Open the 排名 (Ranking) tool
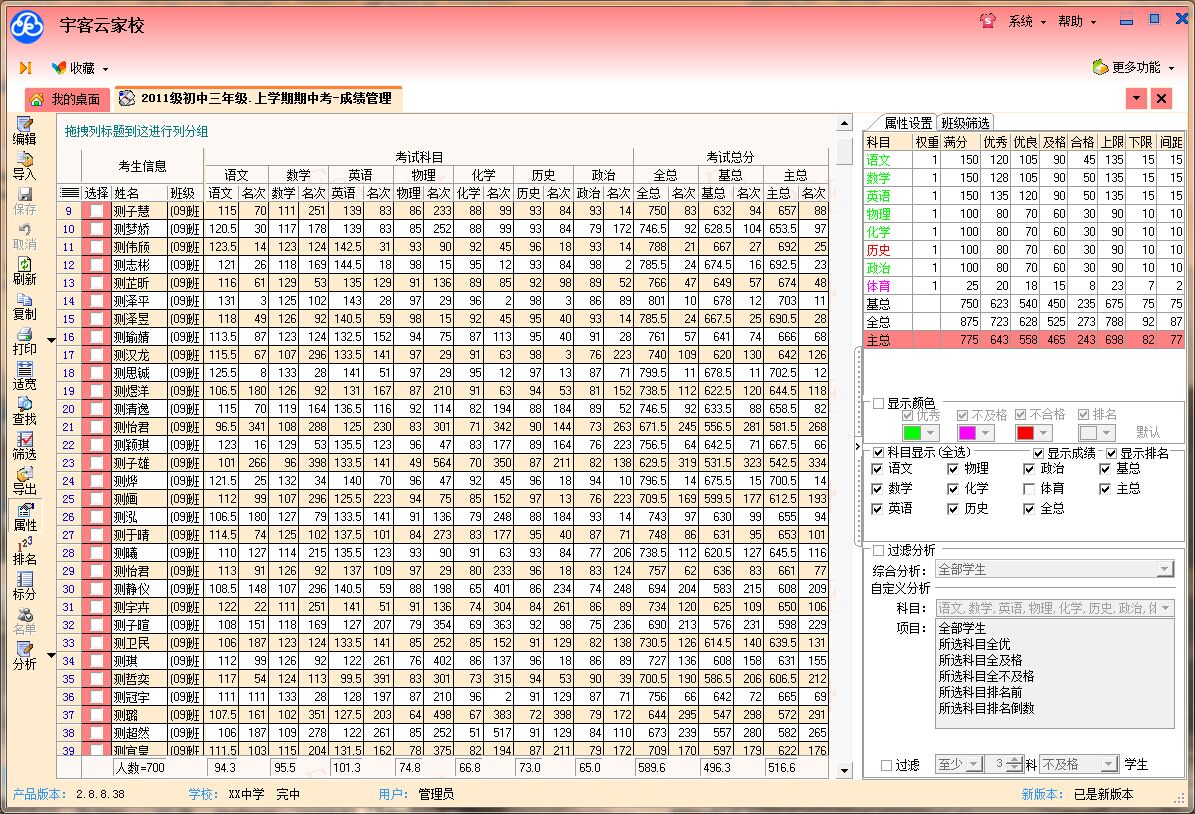 tap(24, 551)
